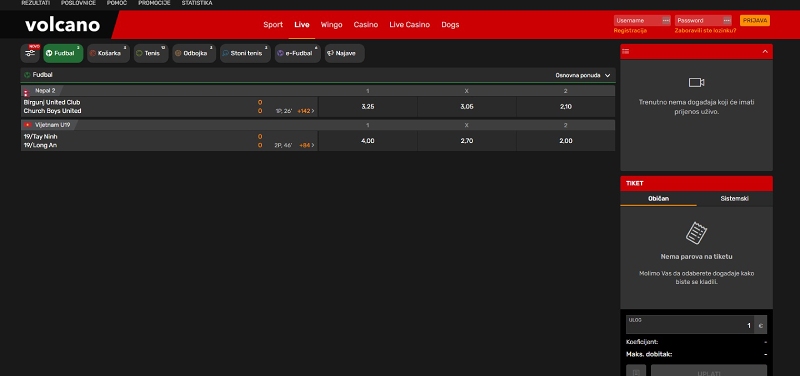The width and height of the screenshot is (800, 376).
Task: Pick odds 2,10 for Church Boys United
Action: (x=566, y=107)
